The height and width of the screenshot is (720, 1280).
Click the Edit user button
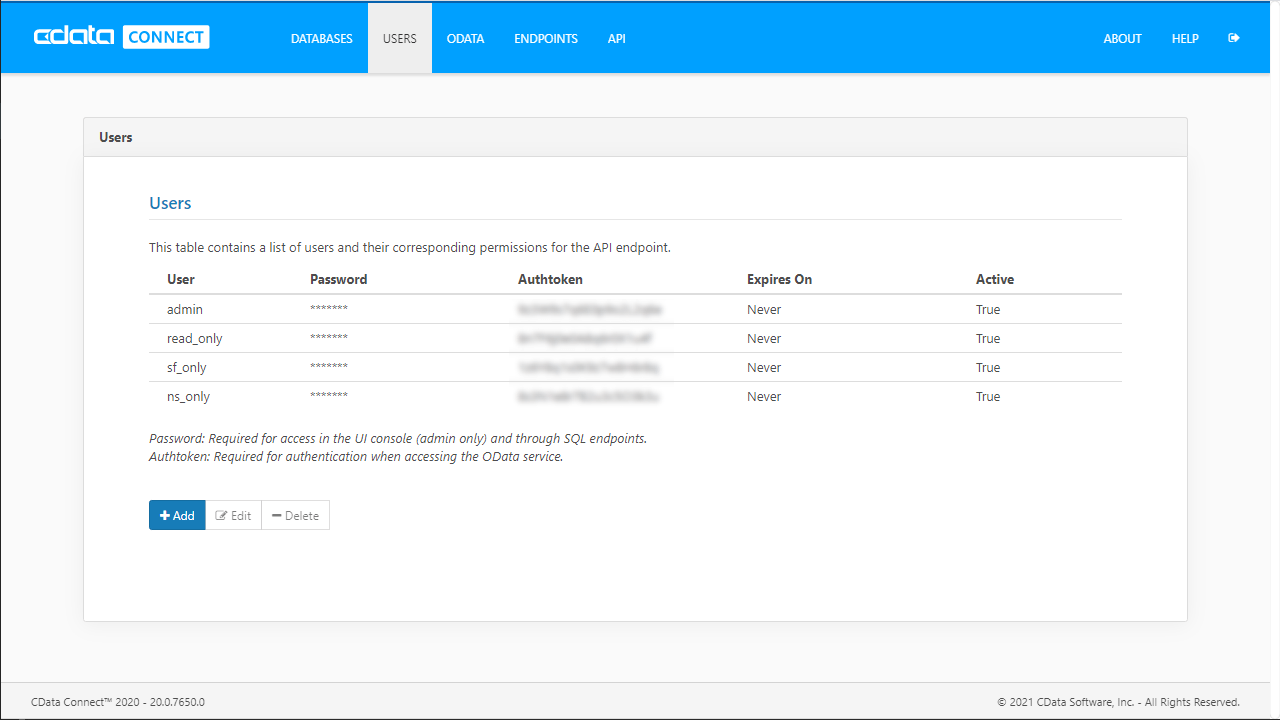233,516
